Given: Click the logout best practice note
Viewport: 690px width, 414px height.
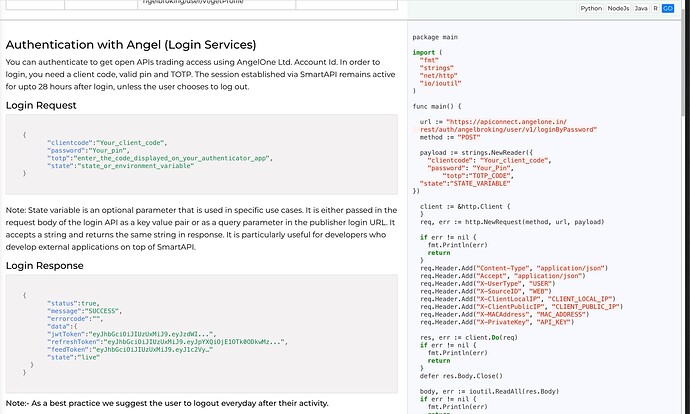Looking at the screenshot, I should (x=167, y=403).
